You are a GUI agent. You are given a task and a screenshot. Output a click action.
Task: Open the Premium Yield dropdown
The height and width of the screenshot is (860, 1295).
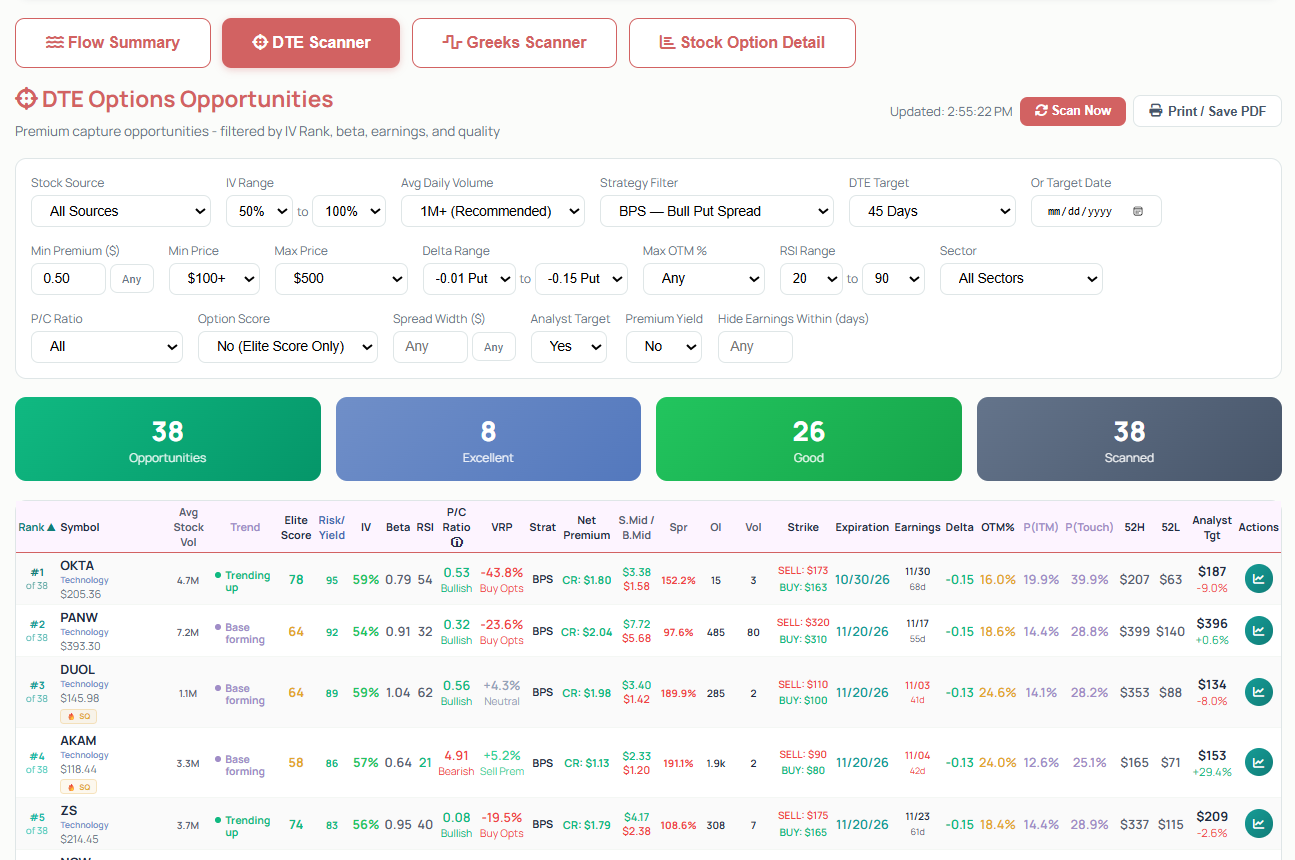click(664, 346)
